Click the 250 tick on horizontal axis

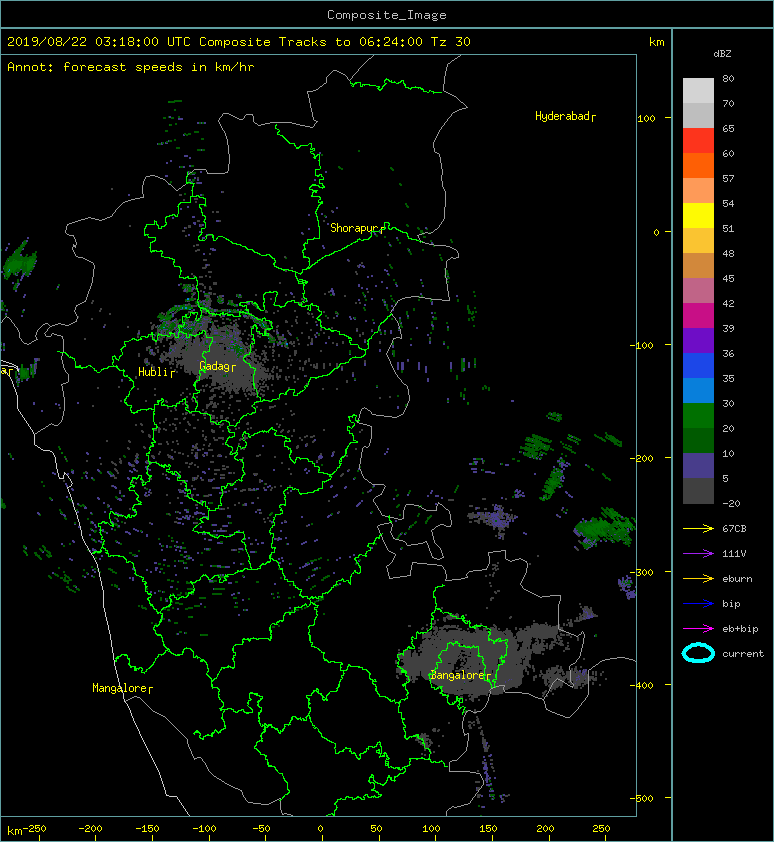(601, 829)
